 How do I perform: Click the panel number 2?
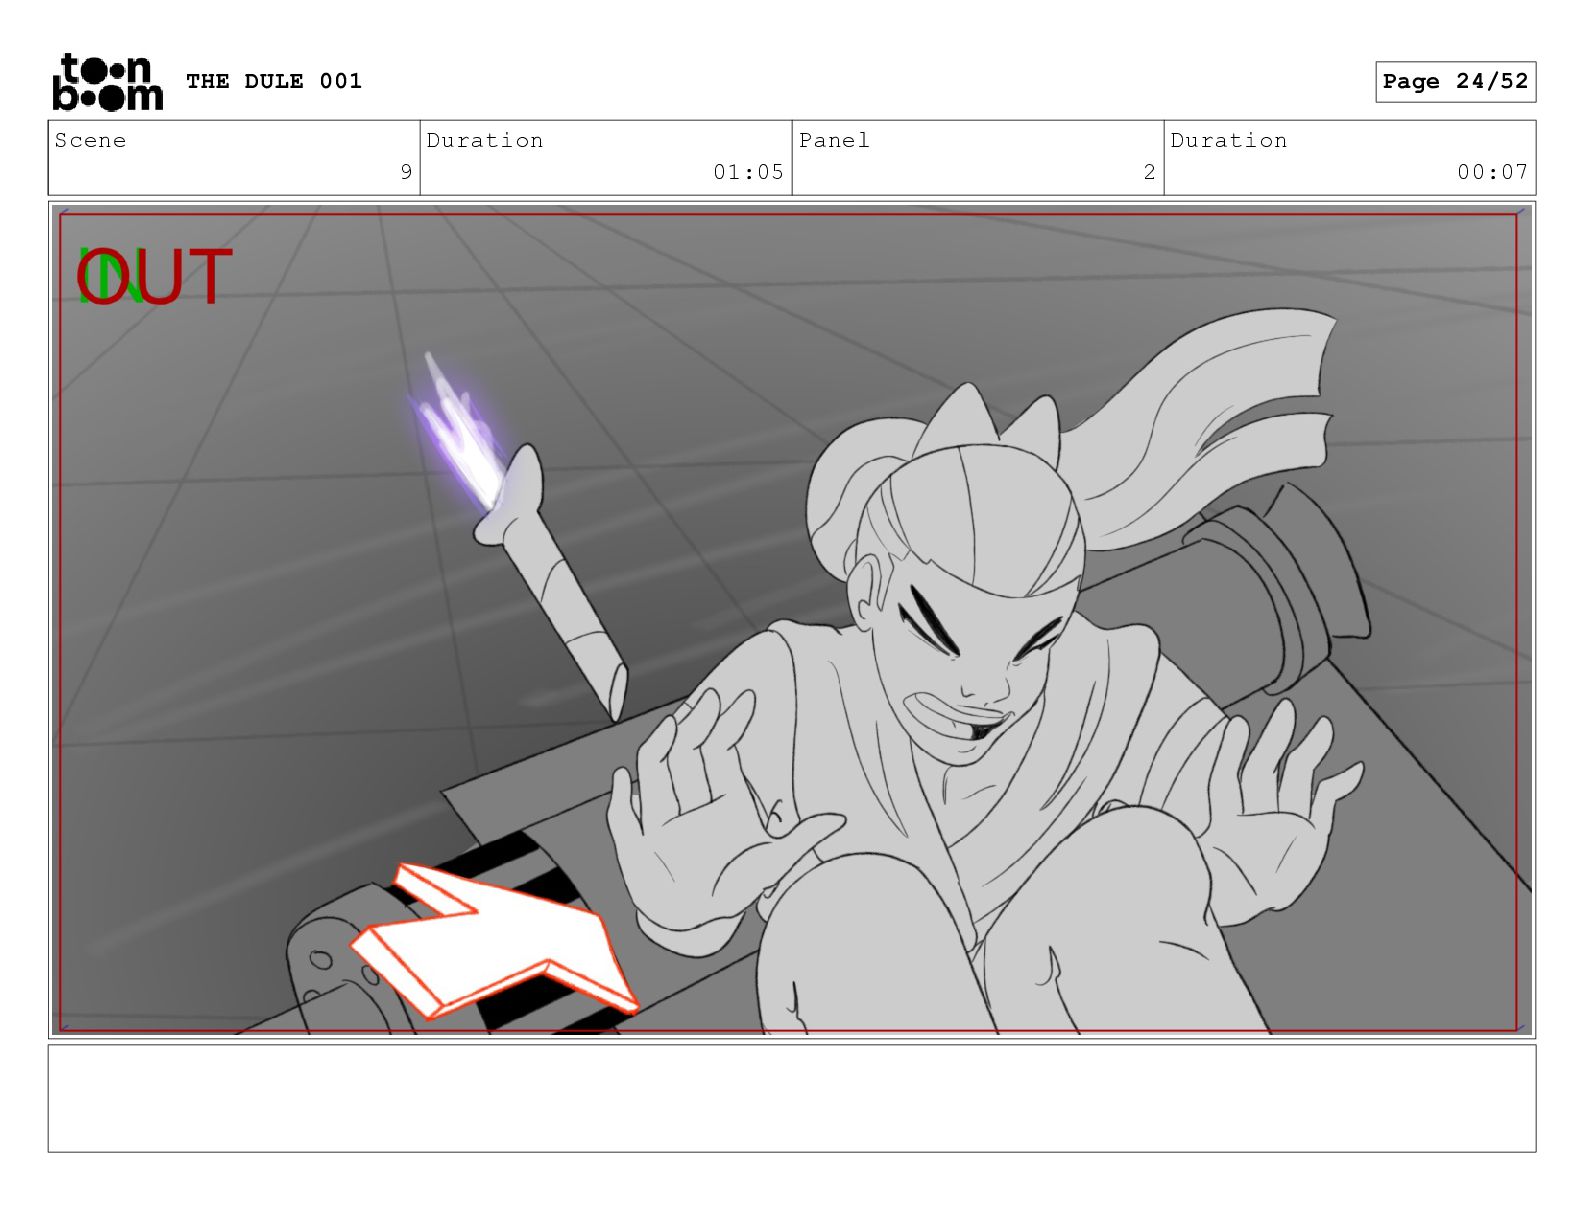point(1150,172)
